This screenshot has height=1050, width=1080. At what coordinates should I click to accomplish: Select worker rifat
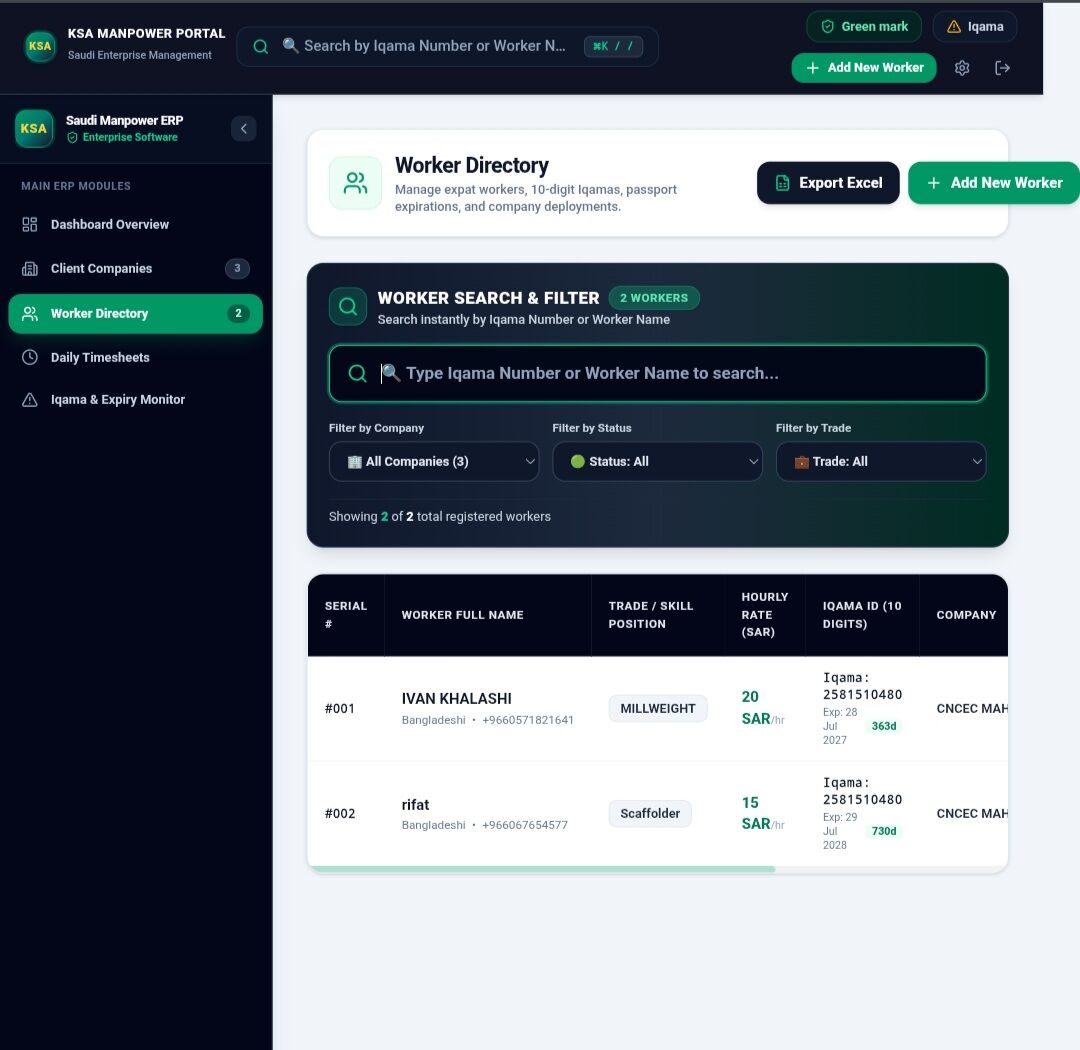[x=415, y=805]
